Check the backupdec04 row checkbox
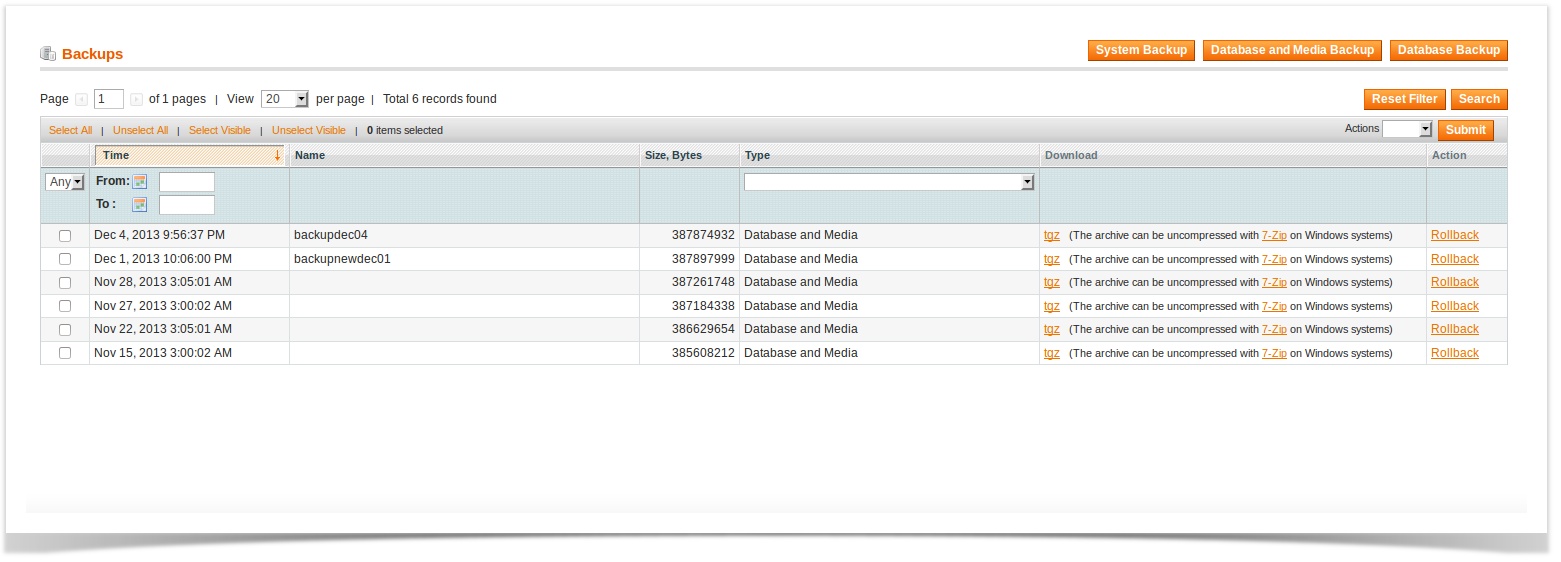1561x562 pixels. (65, 236)
